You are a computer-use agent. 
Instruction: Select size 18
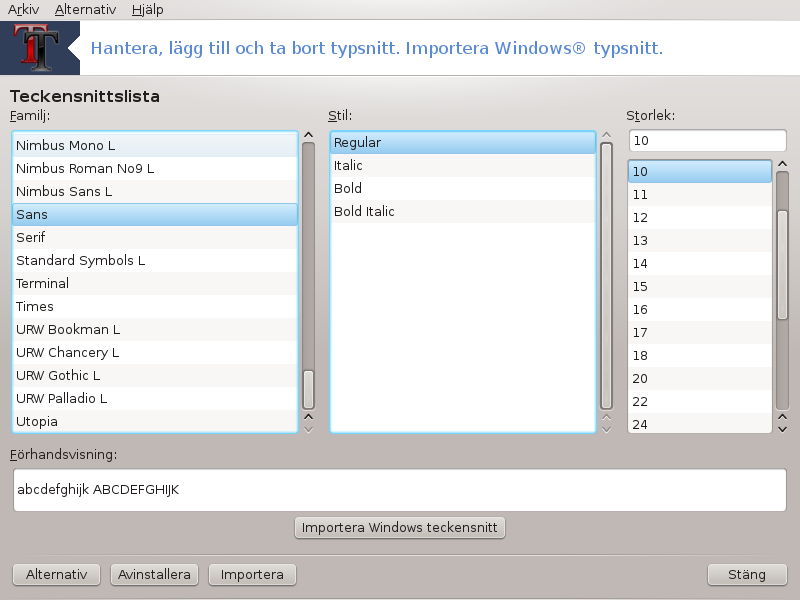click(700, 356)
